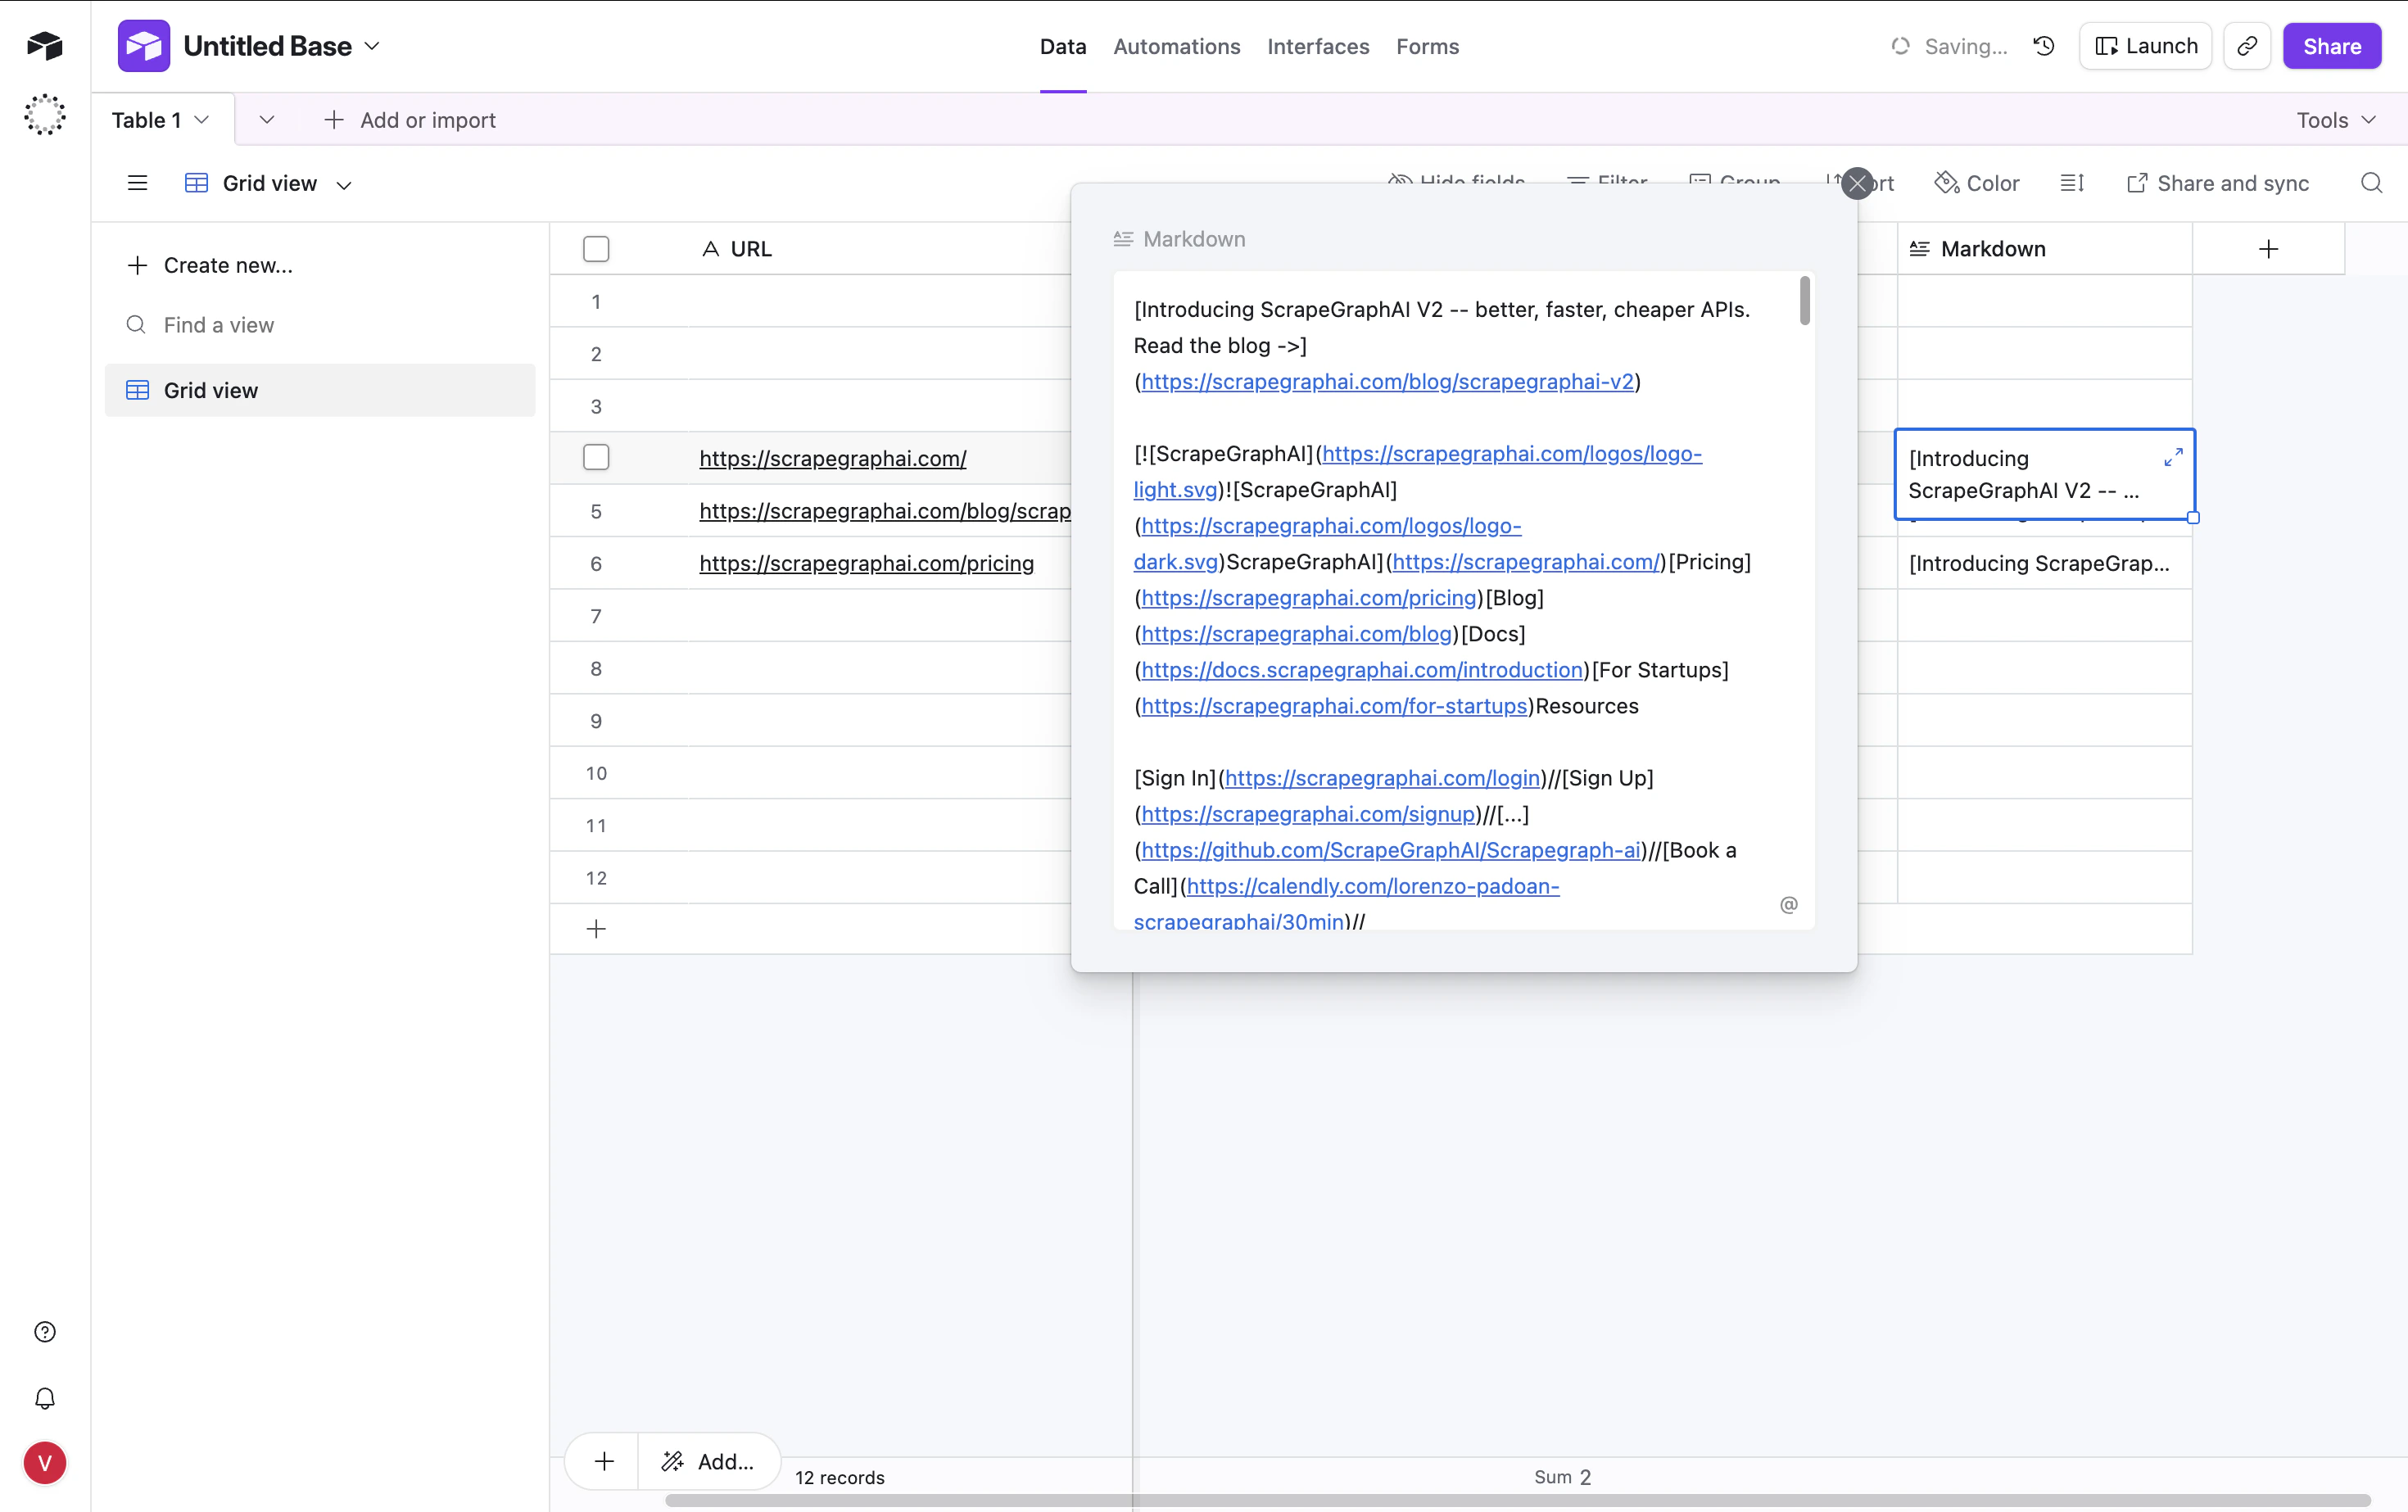The height and width of the screenshot is (1512, 2408).
Task: Click the Markdown column header
Action: coord(2044,249)
